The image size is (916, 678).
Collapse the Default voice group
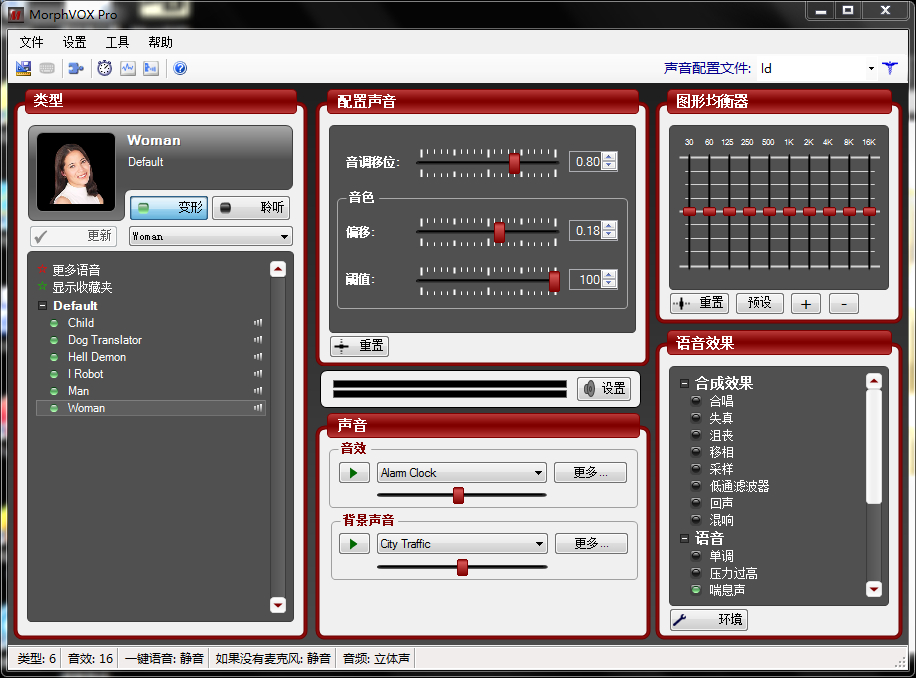42,305
